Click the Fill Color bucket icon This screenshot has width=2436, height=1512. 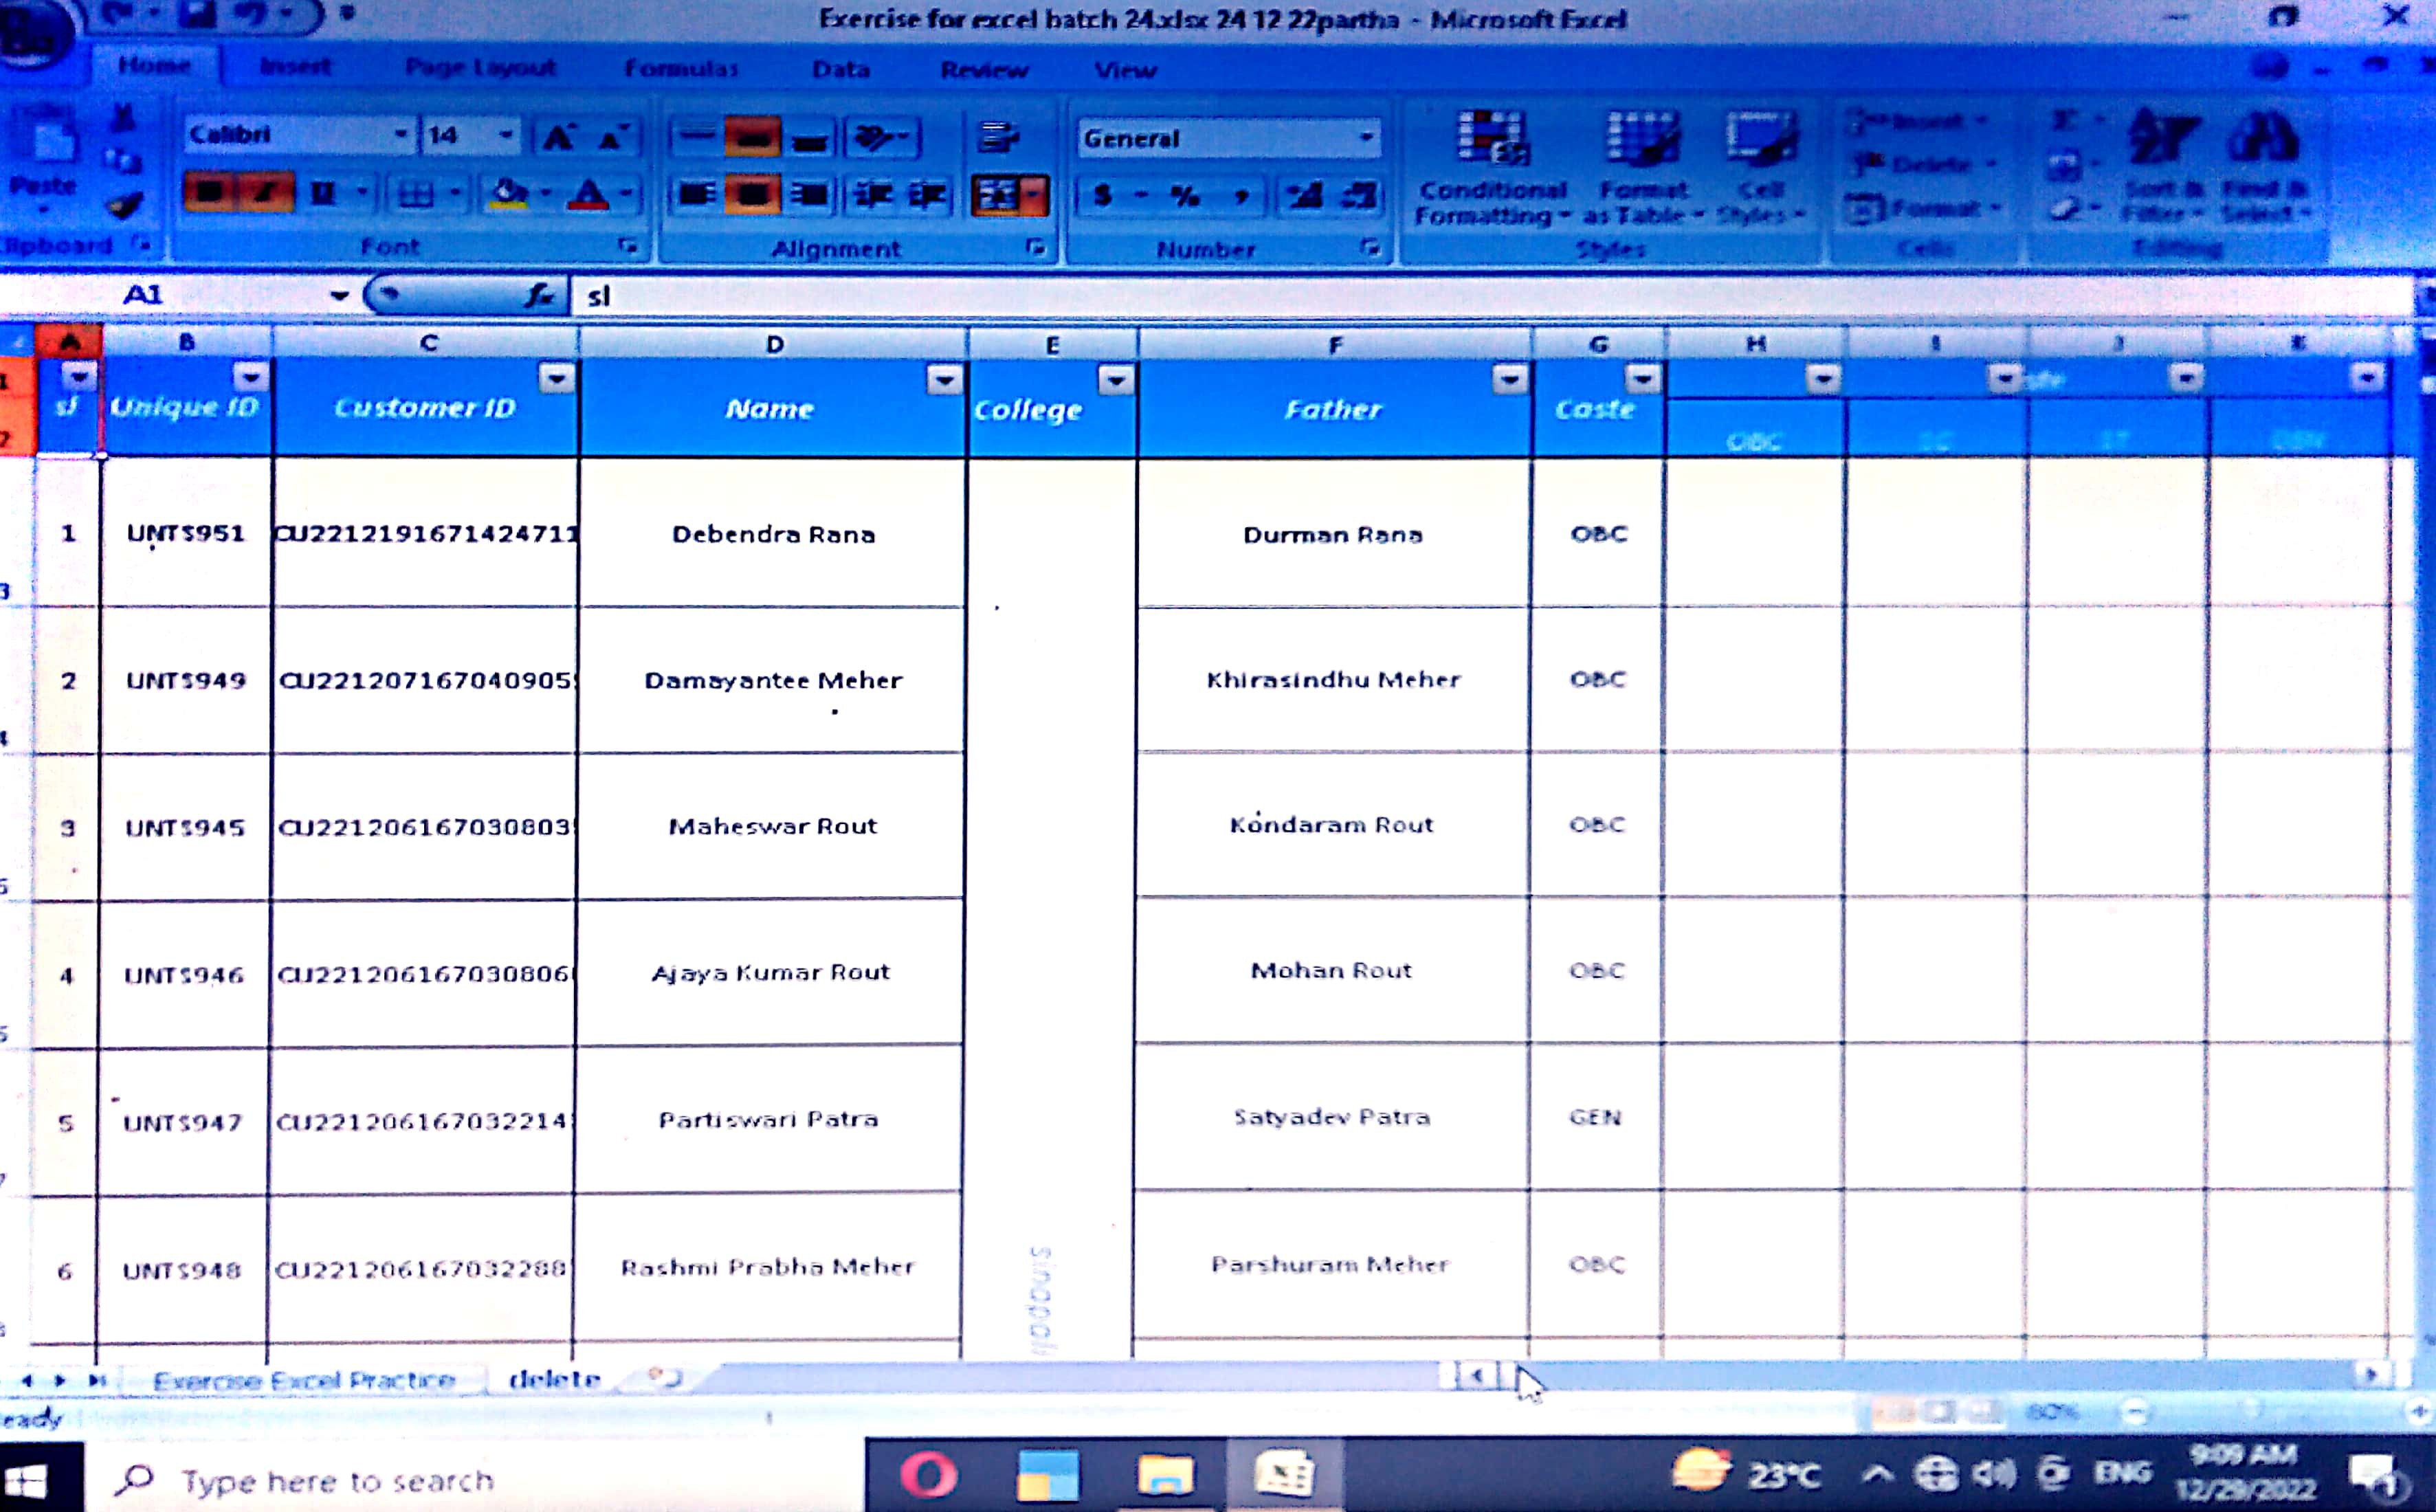coord(508,193)
